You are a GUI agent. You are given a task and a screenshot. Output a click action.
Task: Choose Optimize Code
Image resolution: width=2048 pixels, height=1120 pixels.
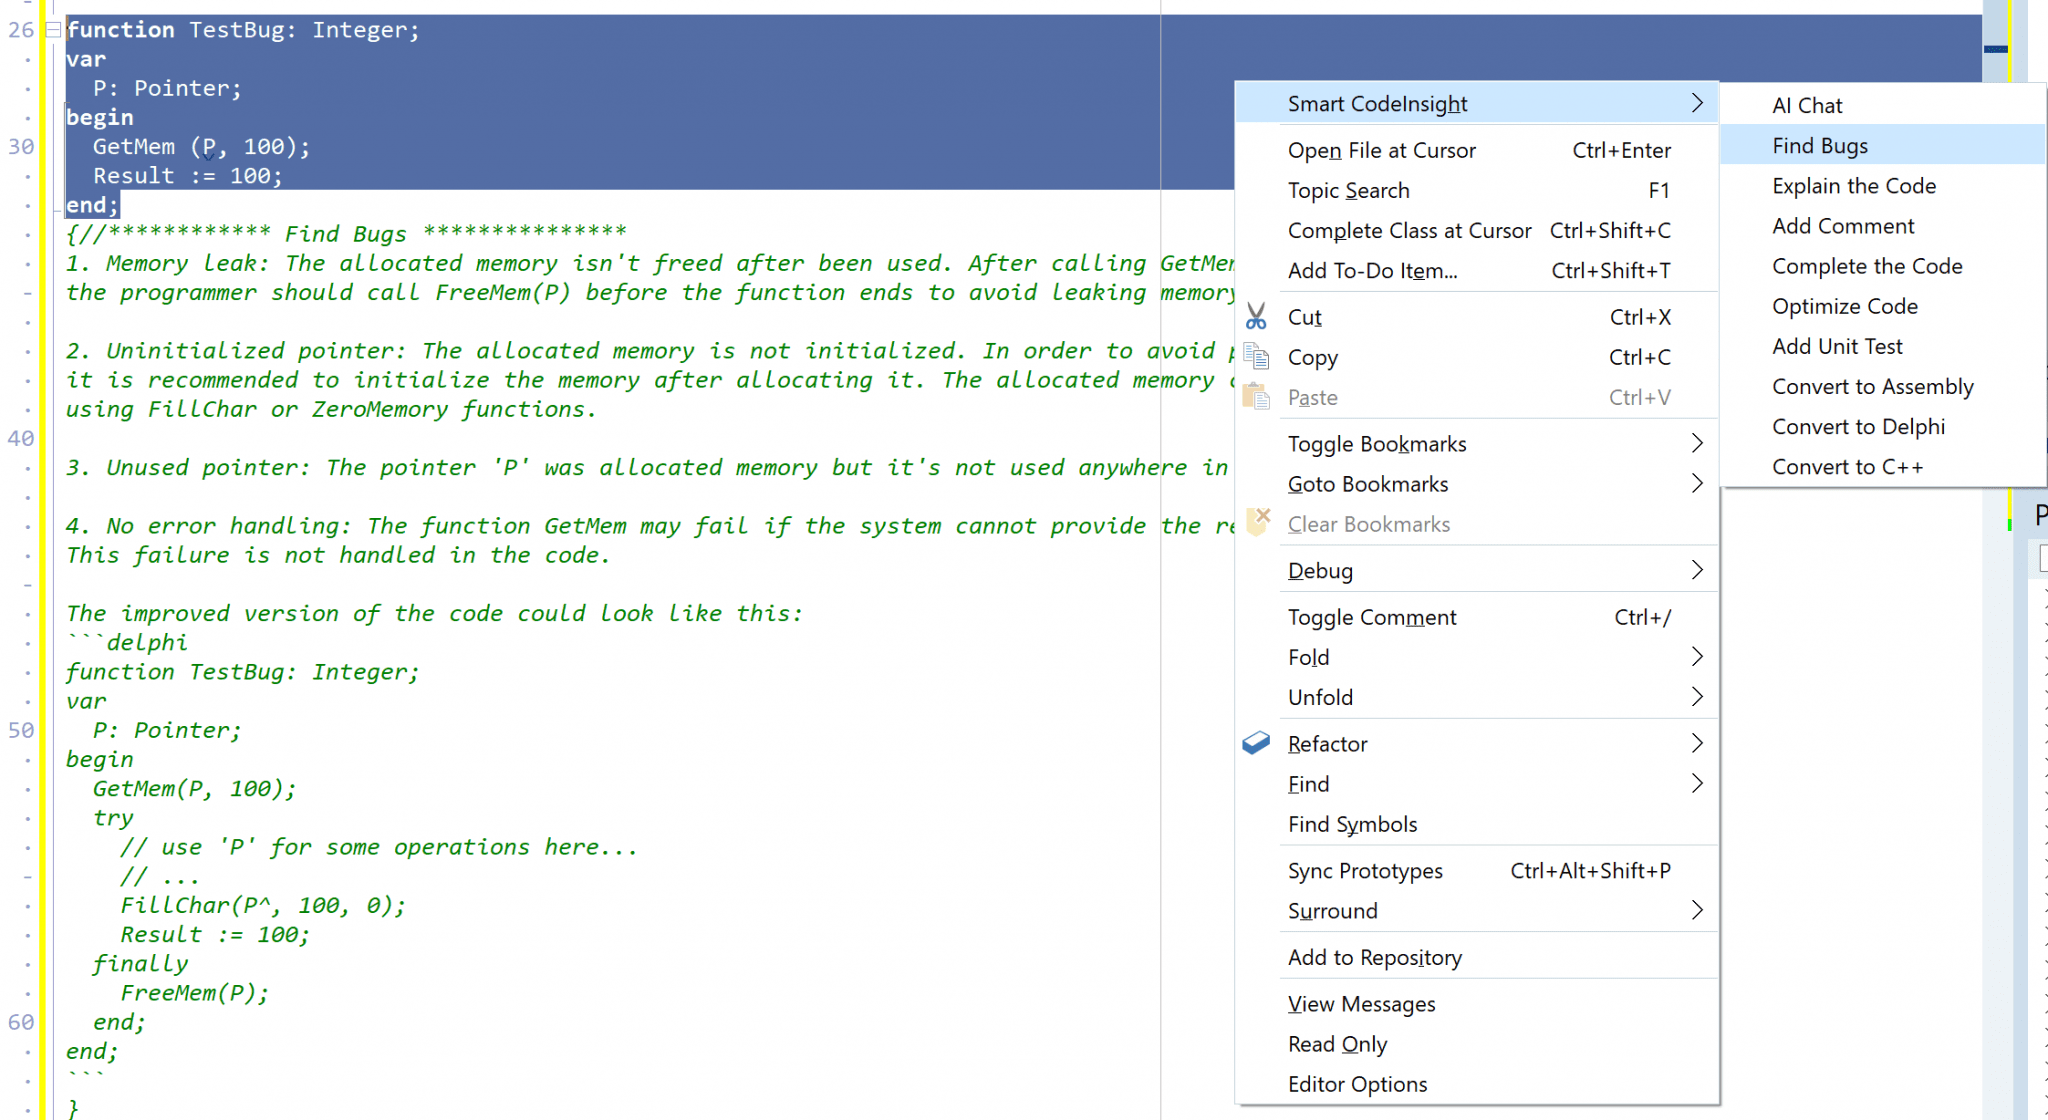pyautogui.click(x=1882, y=305)
